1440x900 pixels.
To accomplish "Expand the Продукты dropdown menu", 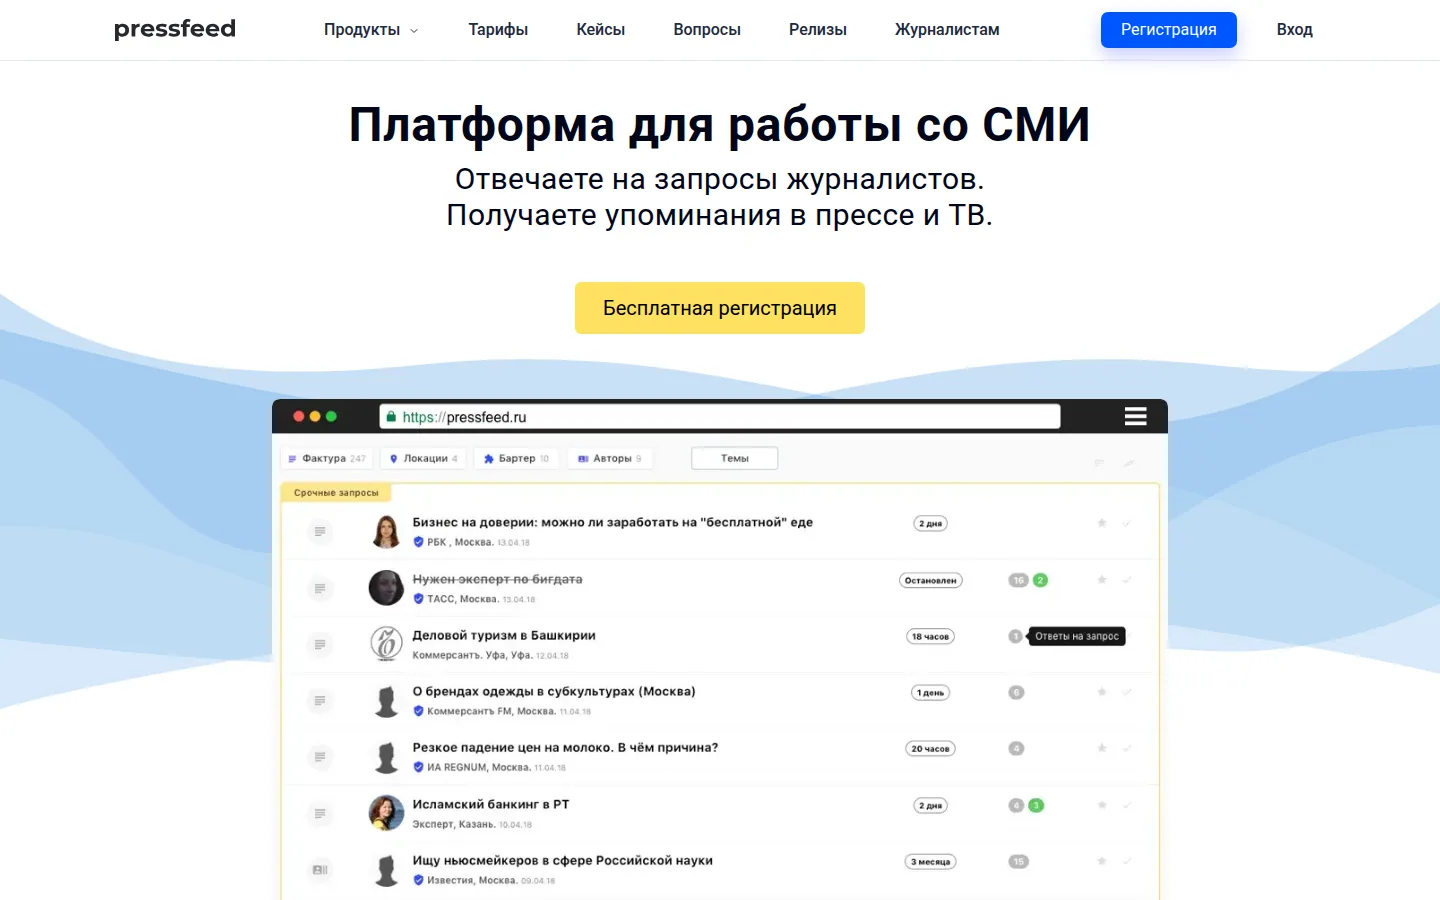I will pos(371,30).
